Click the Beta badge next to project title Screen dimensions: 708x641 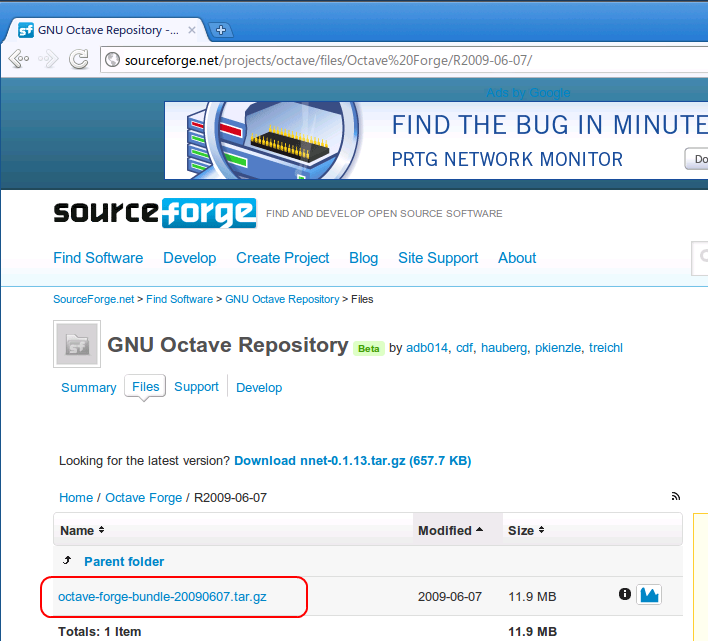pos(368,348)
